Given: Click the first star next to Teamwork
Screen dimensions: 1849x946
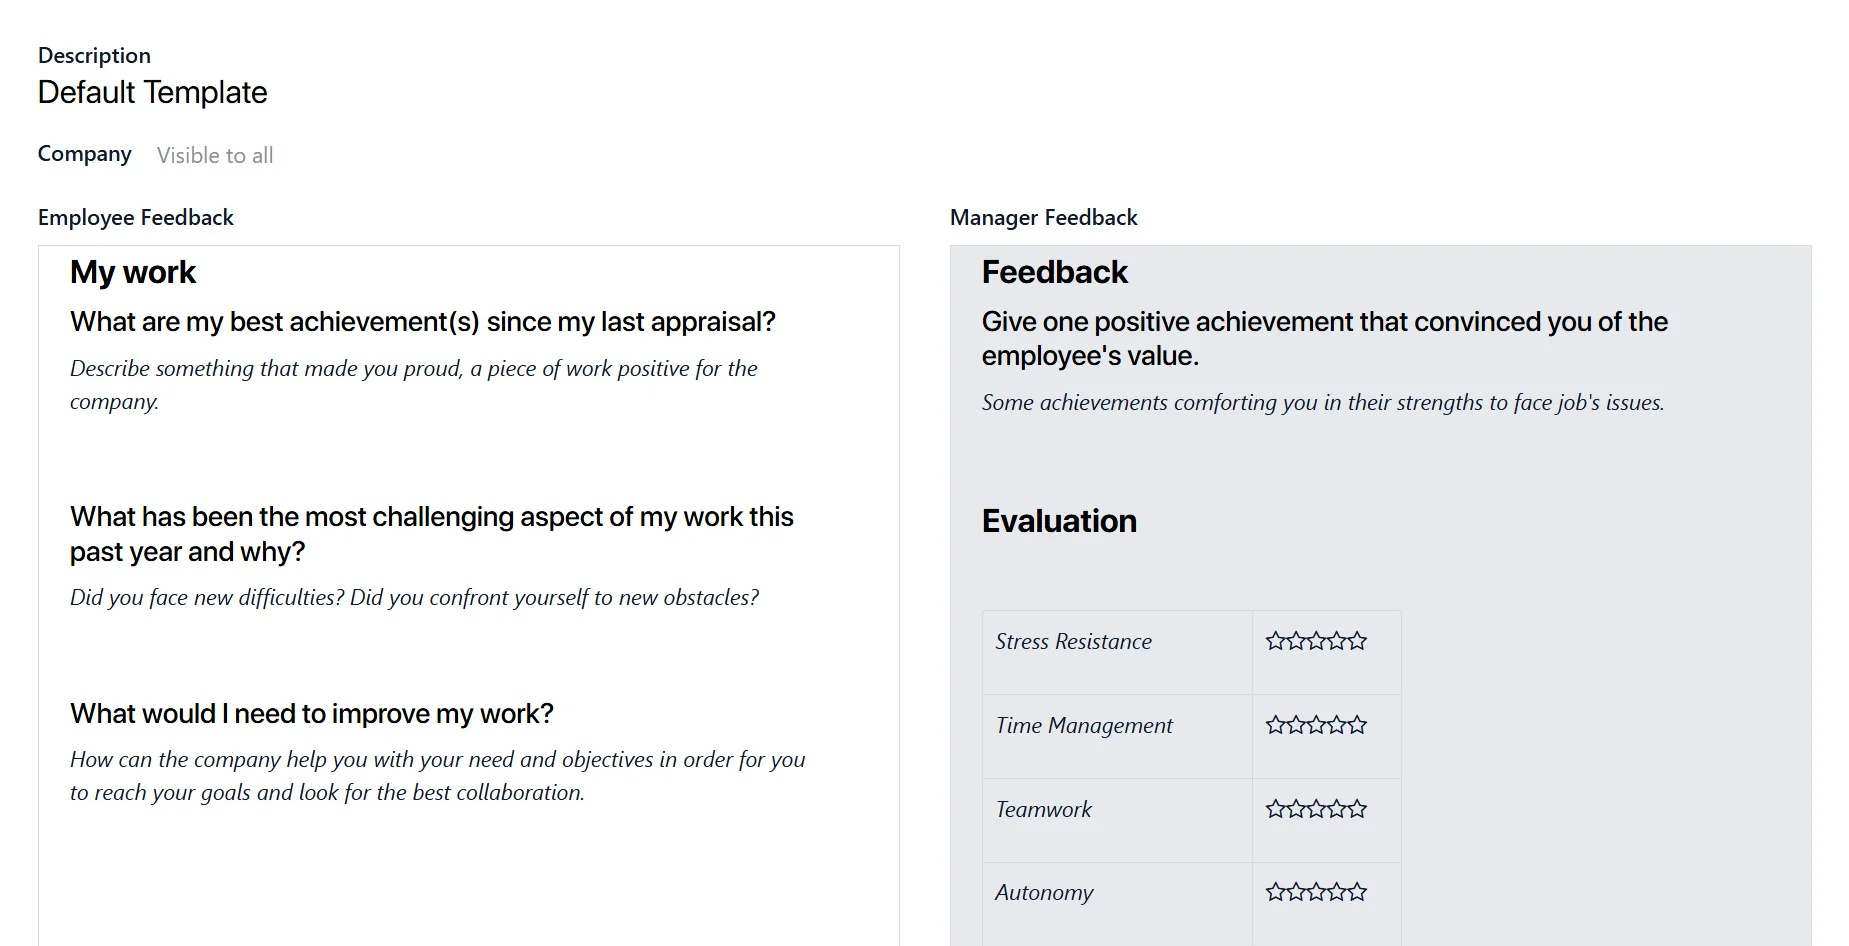Looking at the screenshot, I should tap(1275, 809).
